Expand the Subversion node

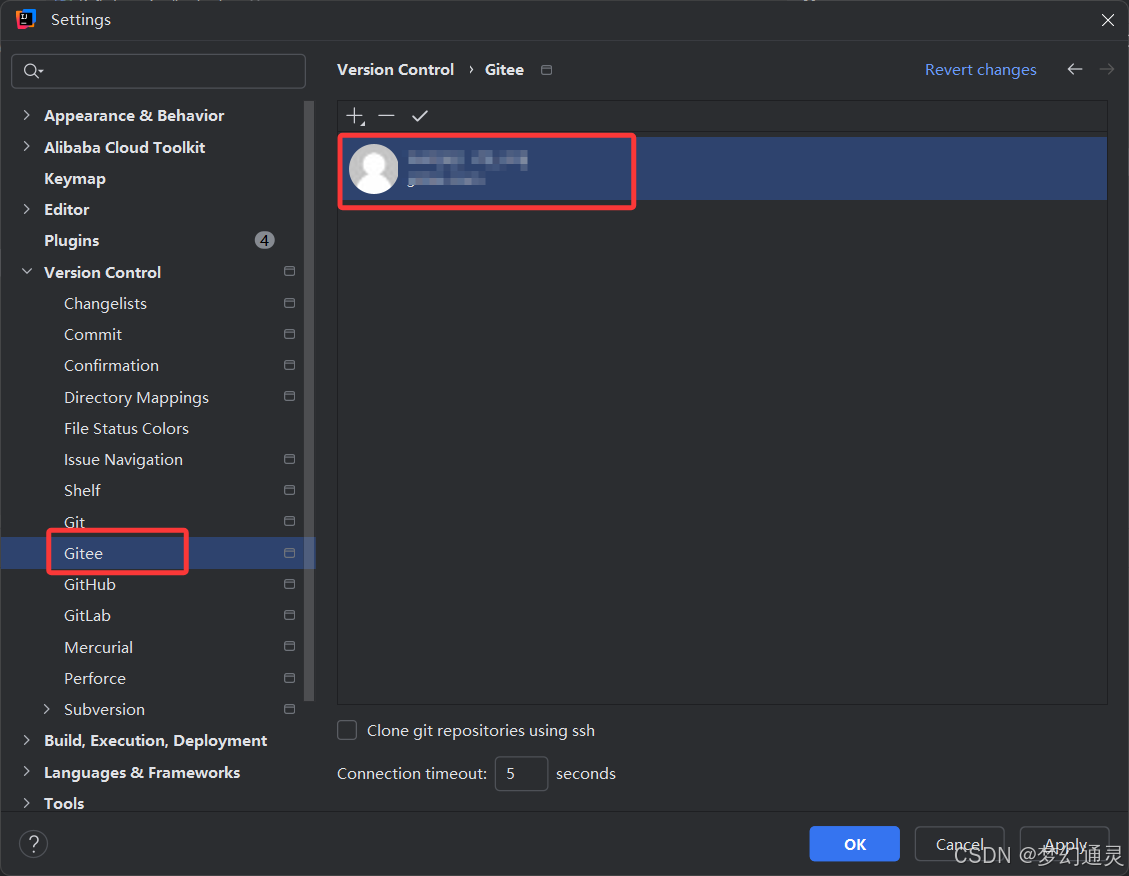pos(47,709)
